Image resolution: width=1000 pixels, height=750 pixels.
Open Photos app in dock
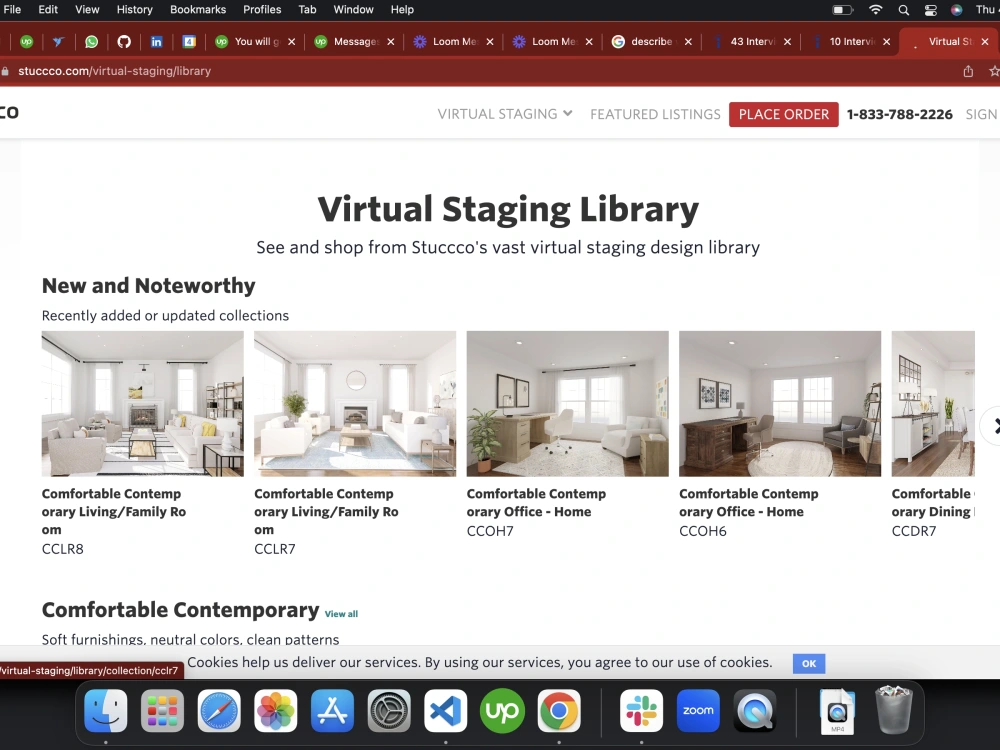(x=276, y=710)
